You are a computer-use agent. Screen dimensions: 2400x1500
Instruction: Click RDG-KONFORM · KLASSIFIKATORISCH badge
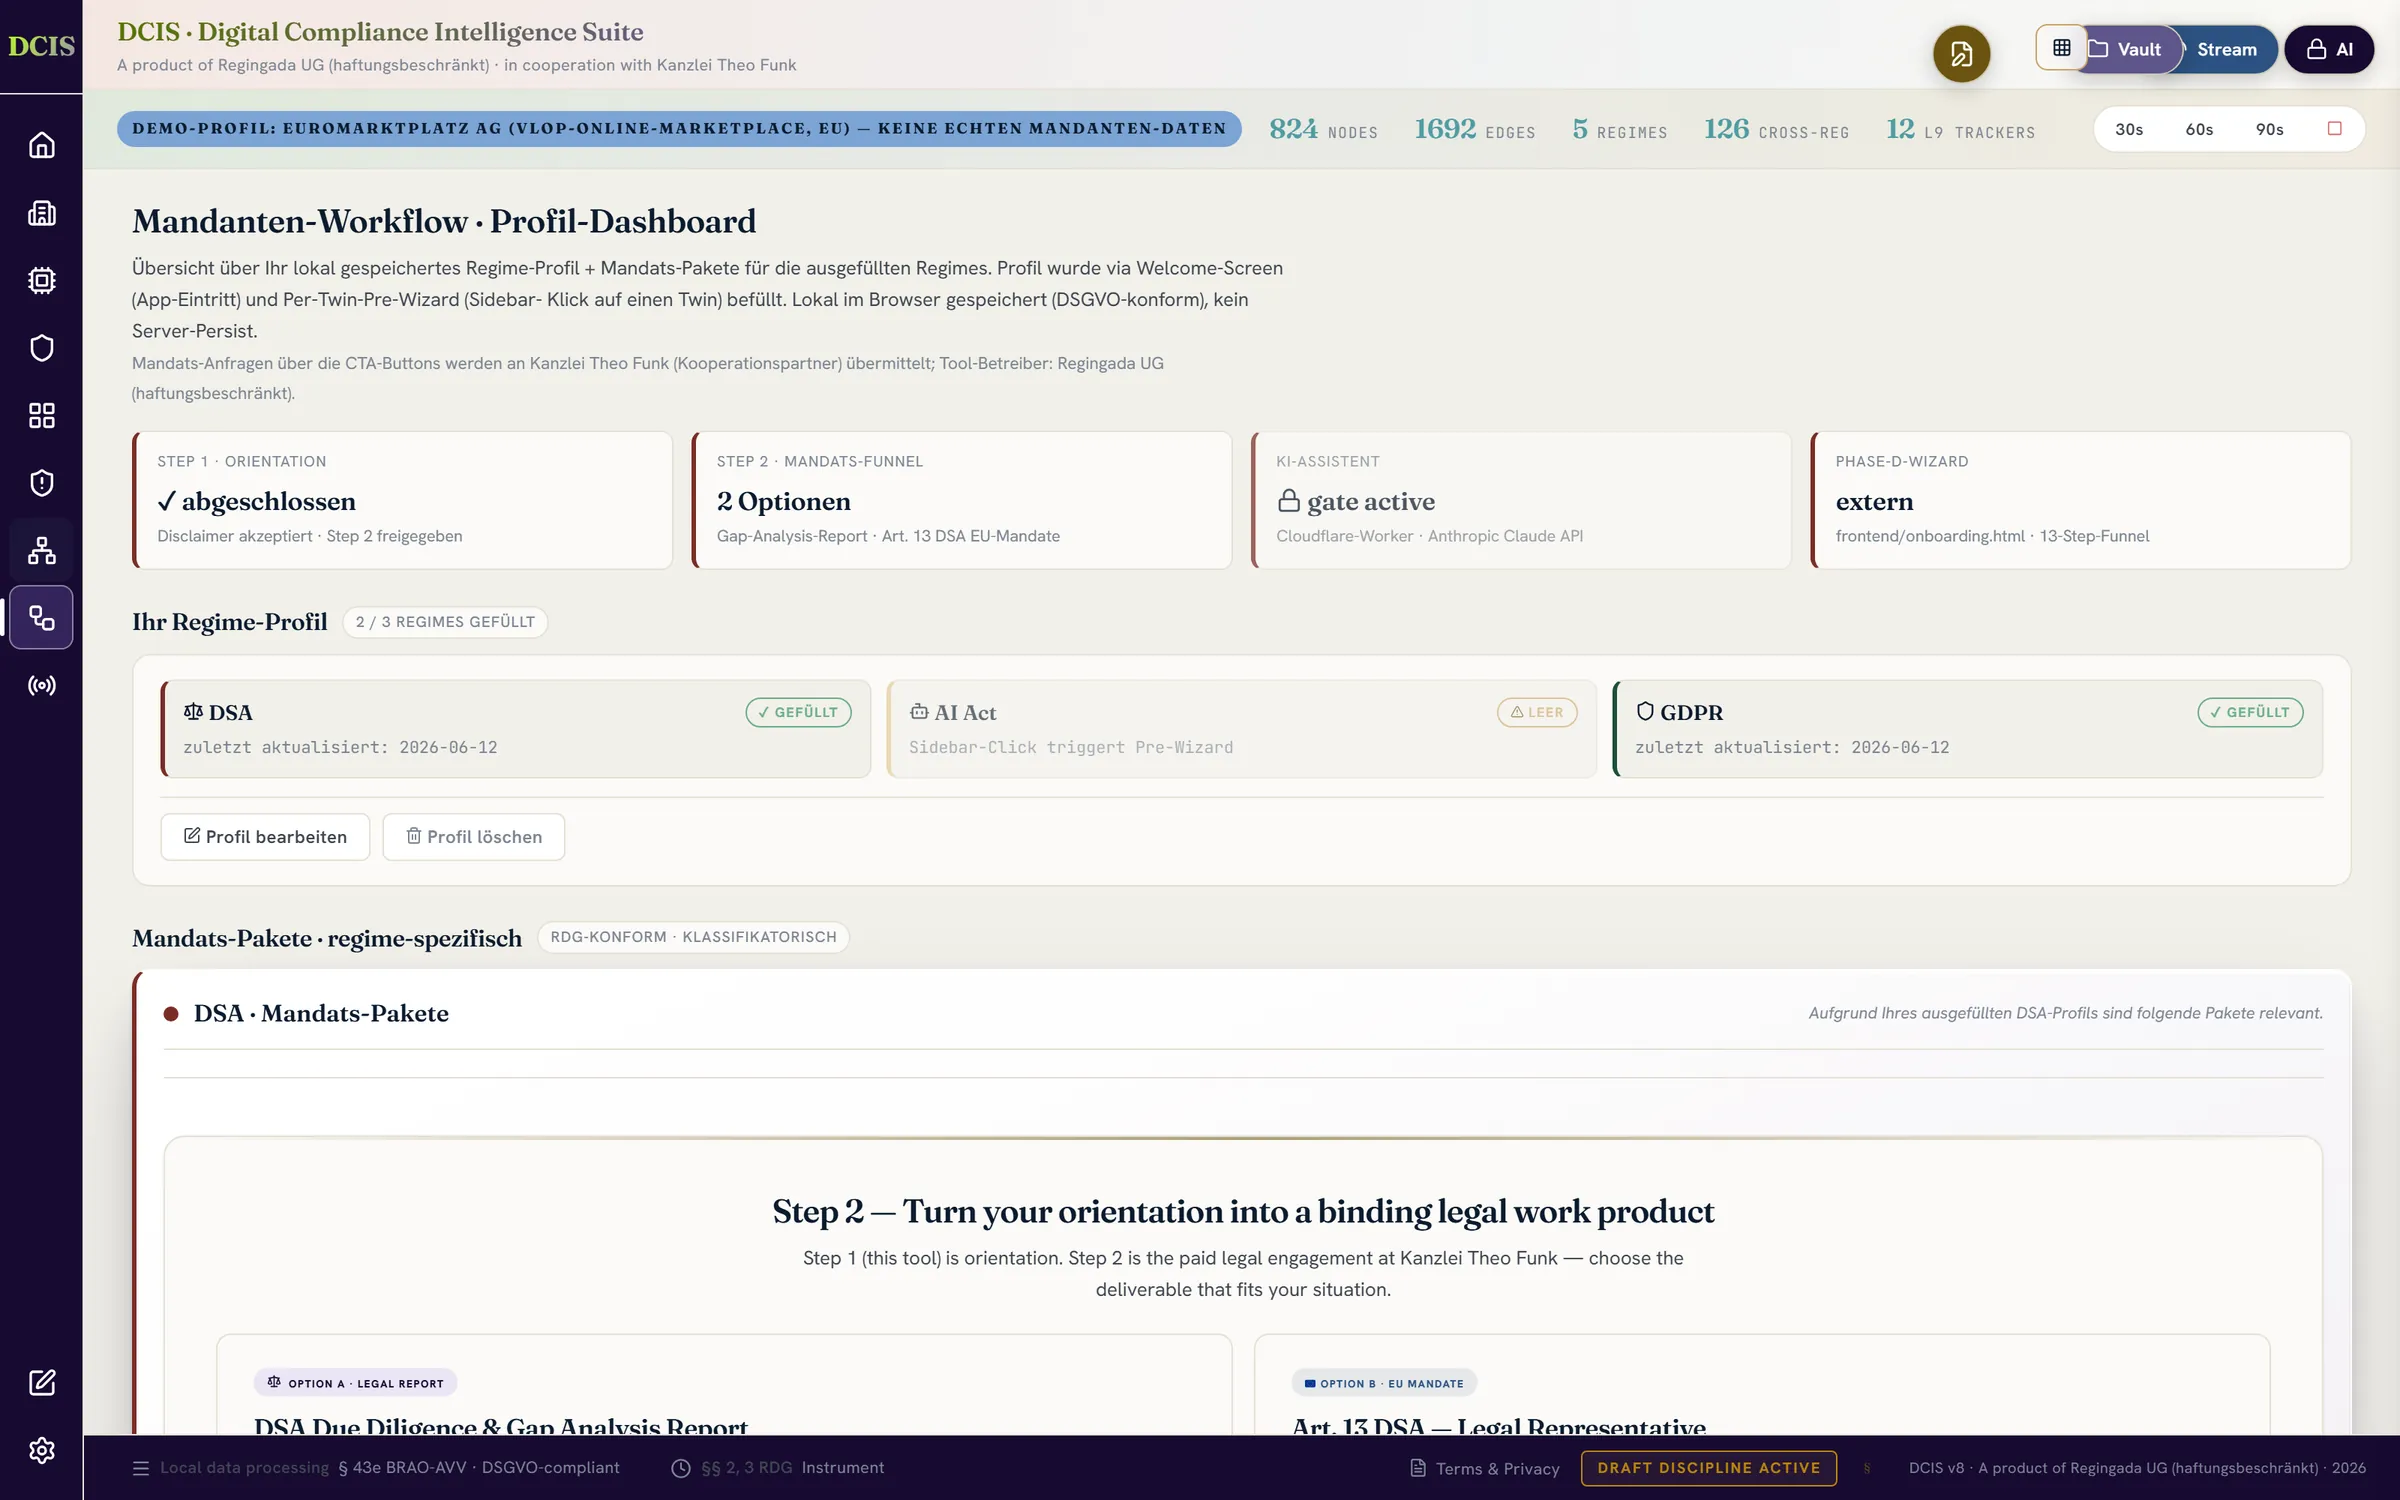click(x=693, y=937)
